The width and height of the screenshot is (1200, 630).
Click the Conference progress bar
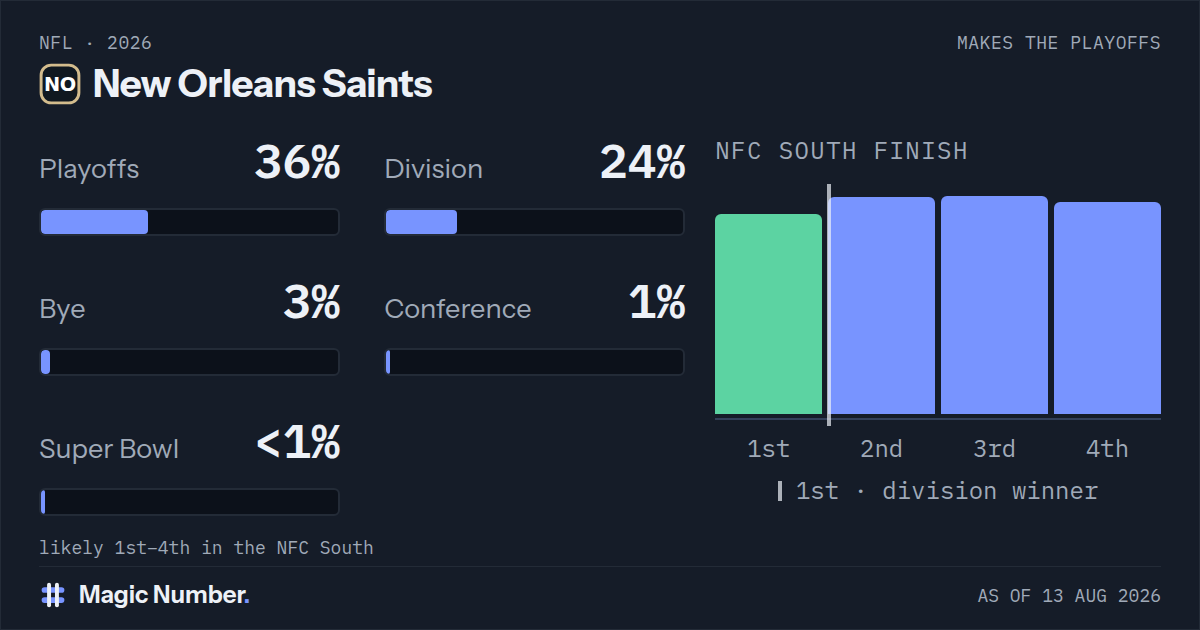click(535, 362)
